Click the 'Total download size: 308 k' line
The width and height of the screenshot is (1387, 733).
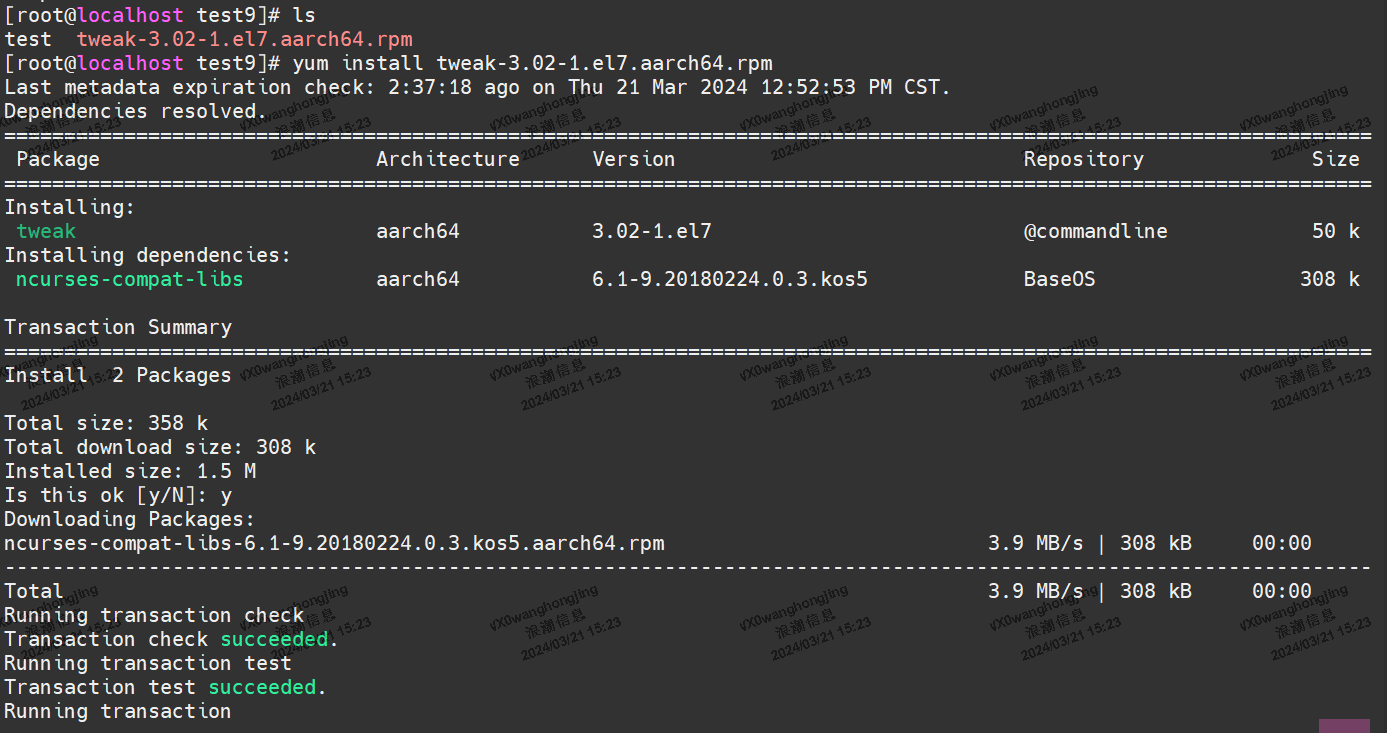point(160,447)
